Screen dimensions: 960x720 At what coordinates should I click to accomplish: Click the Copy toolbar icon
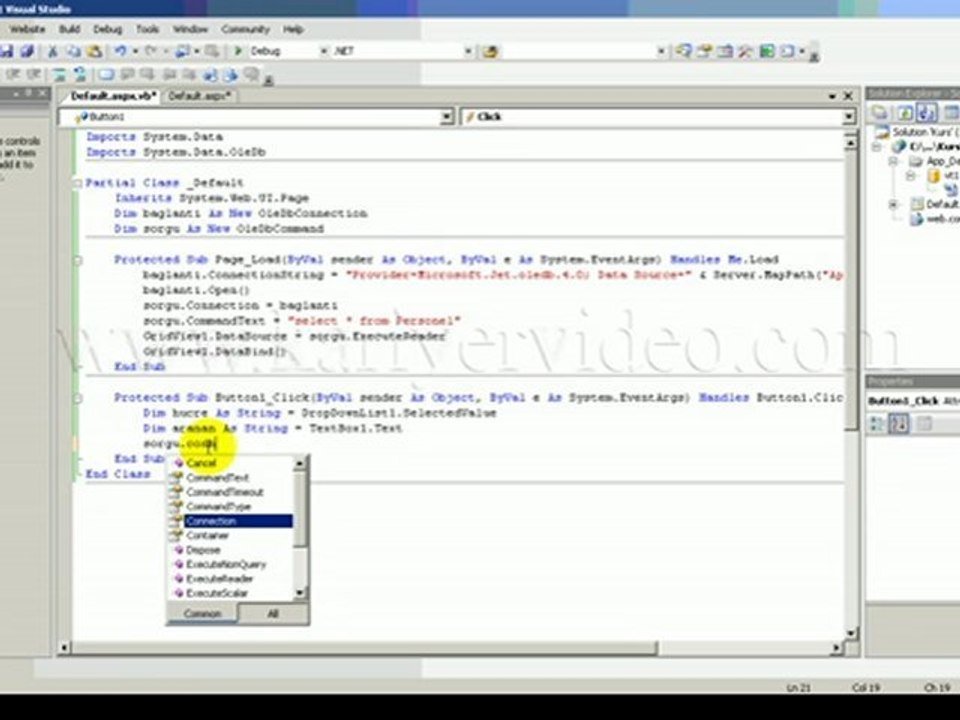(x=73, y=51)
